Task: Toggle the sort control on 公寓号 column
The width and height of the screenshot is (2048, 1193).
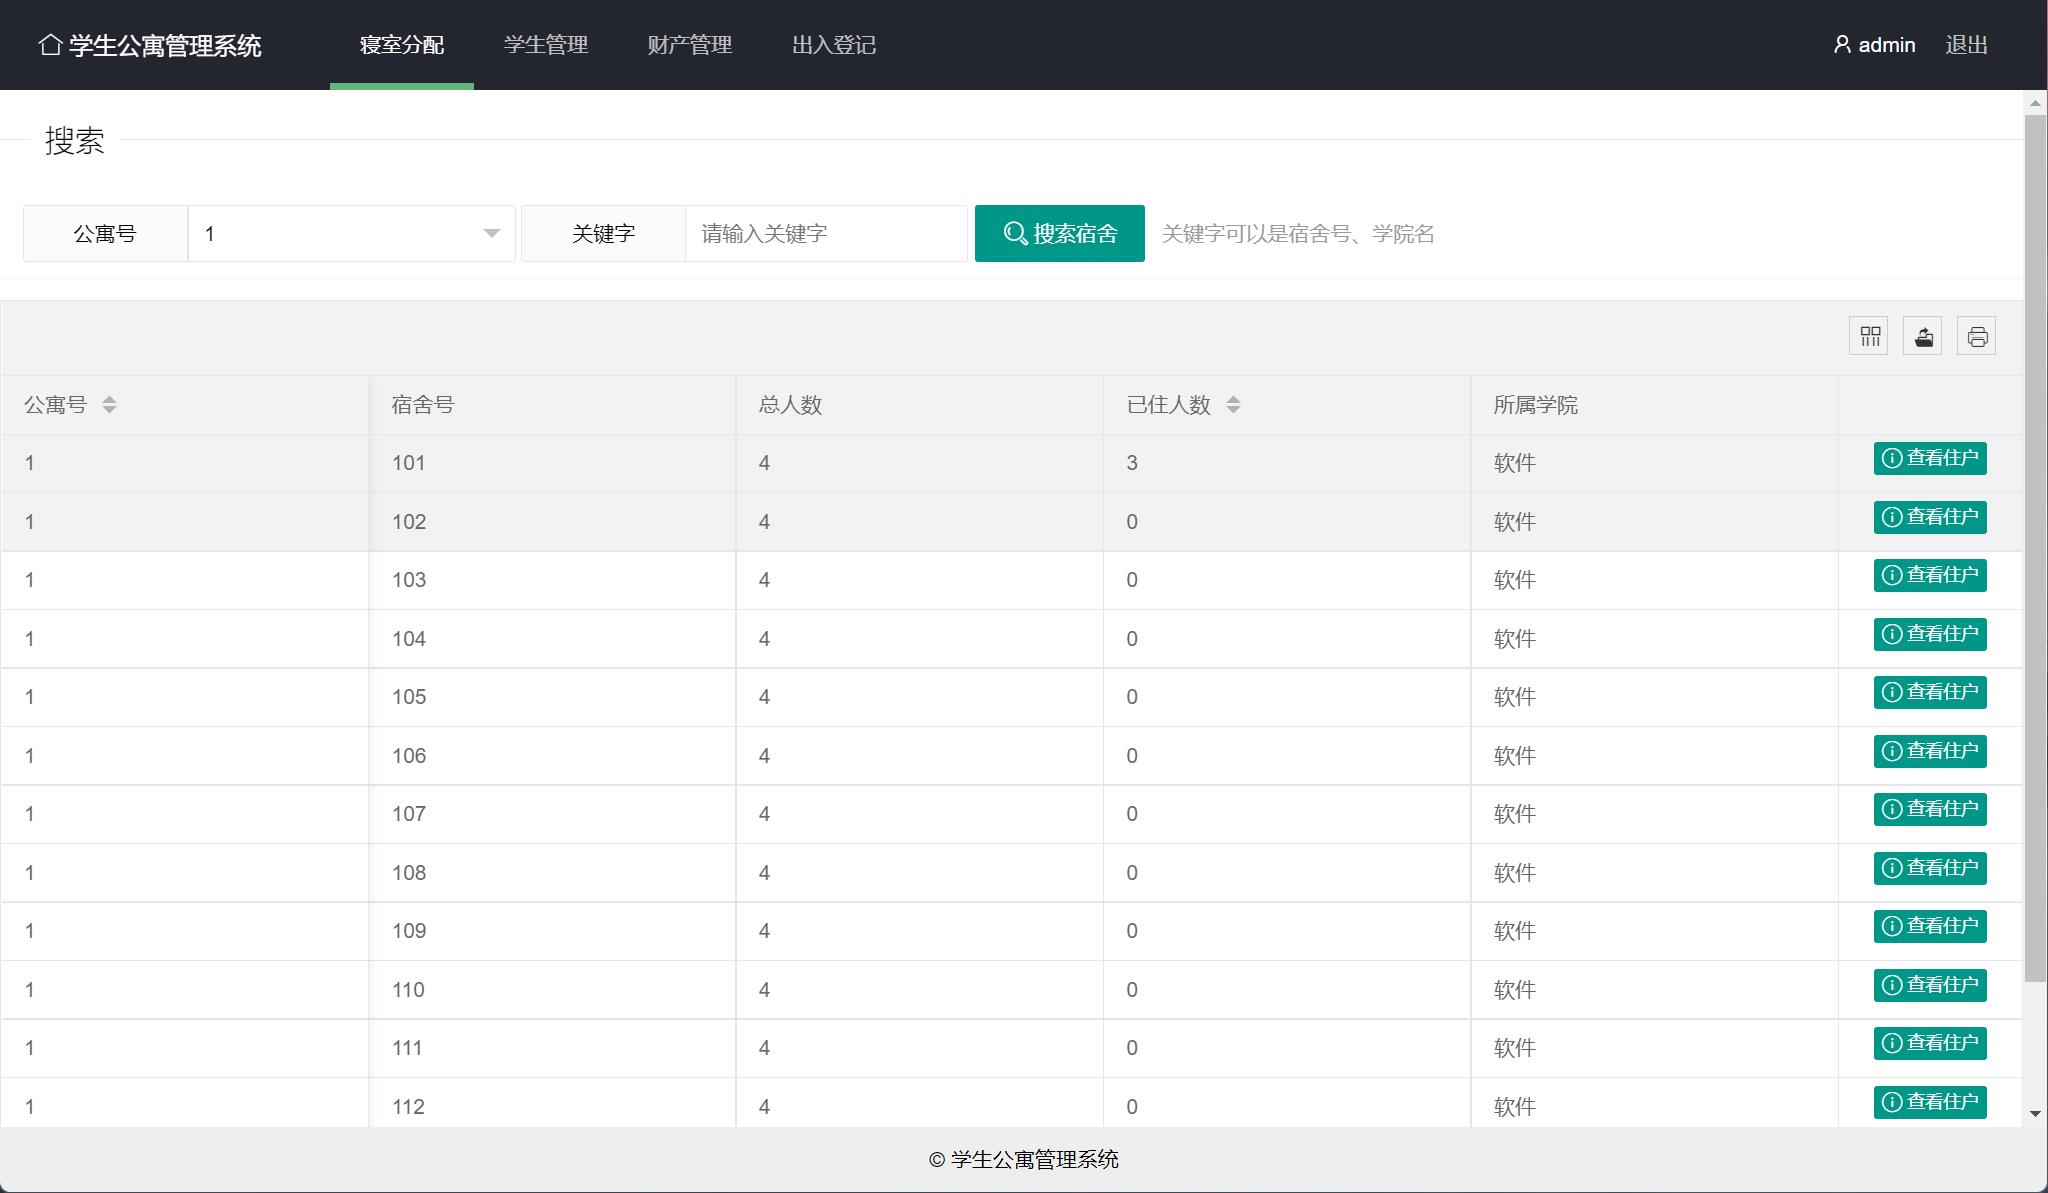Action: (110, 405)
